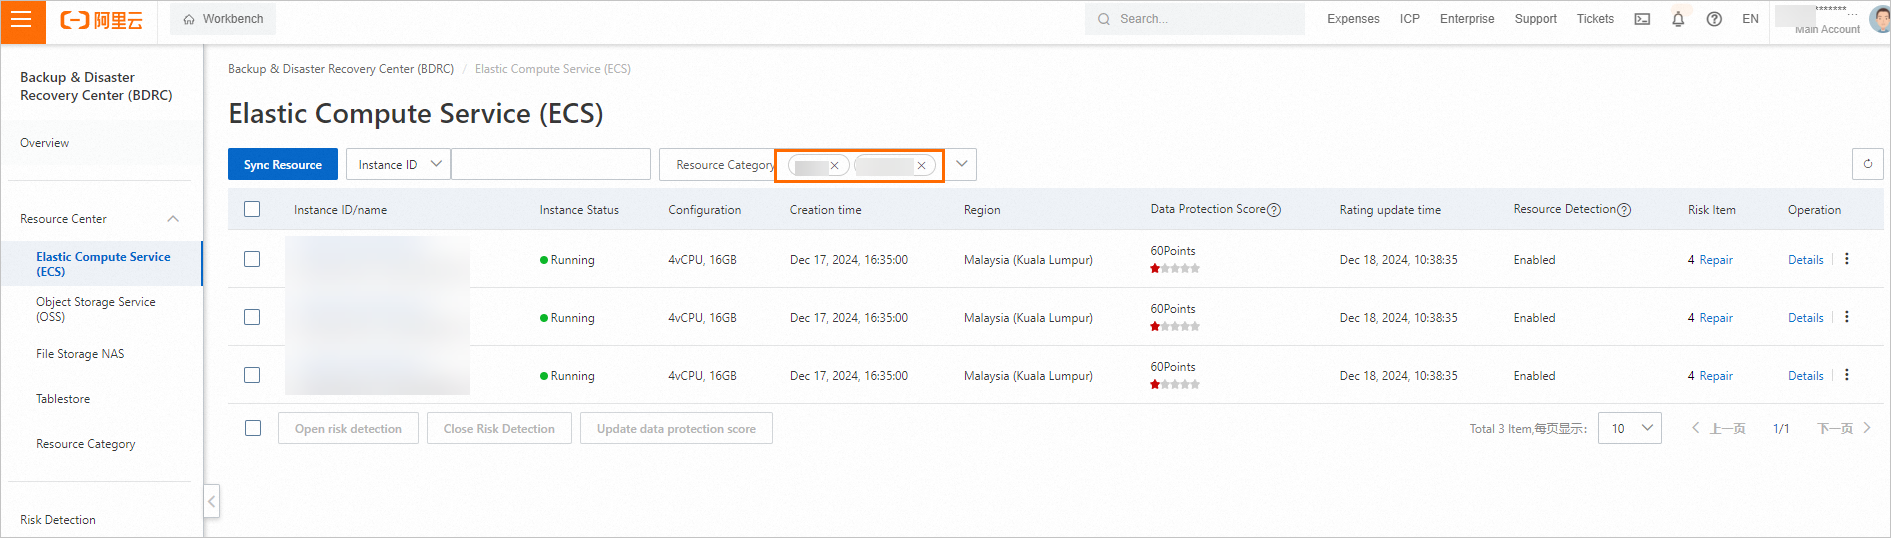This screenshot has height=538, width=1891.
Task: Click star rating in third row
Action: coord(1175,384)
